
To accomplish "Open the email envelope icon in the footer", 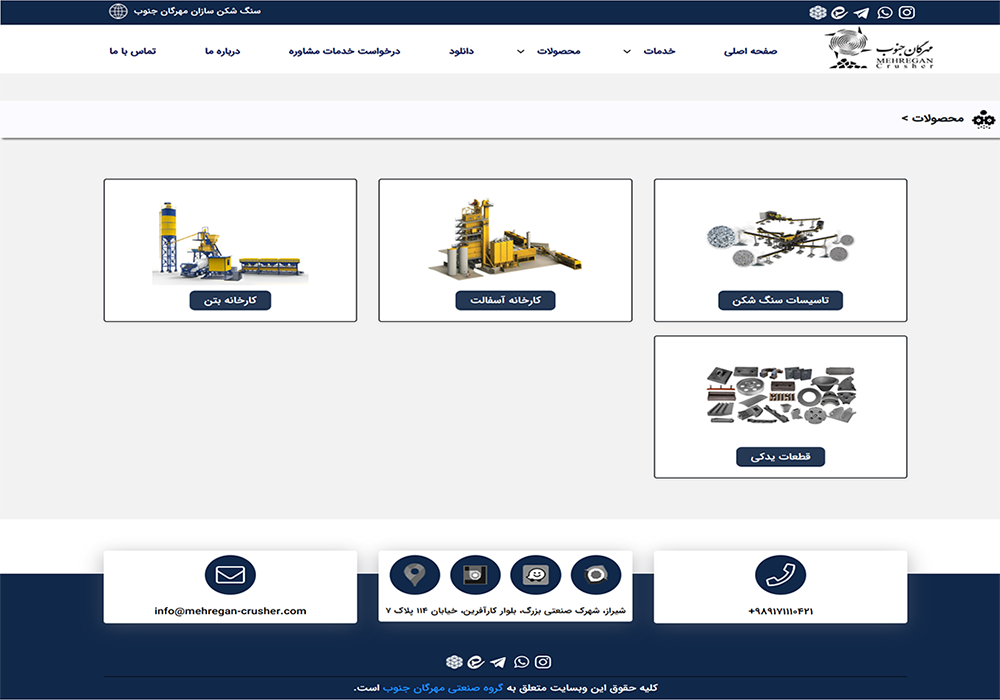I will [230, 575].
